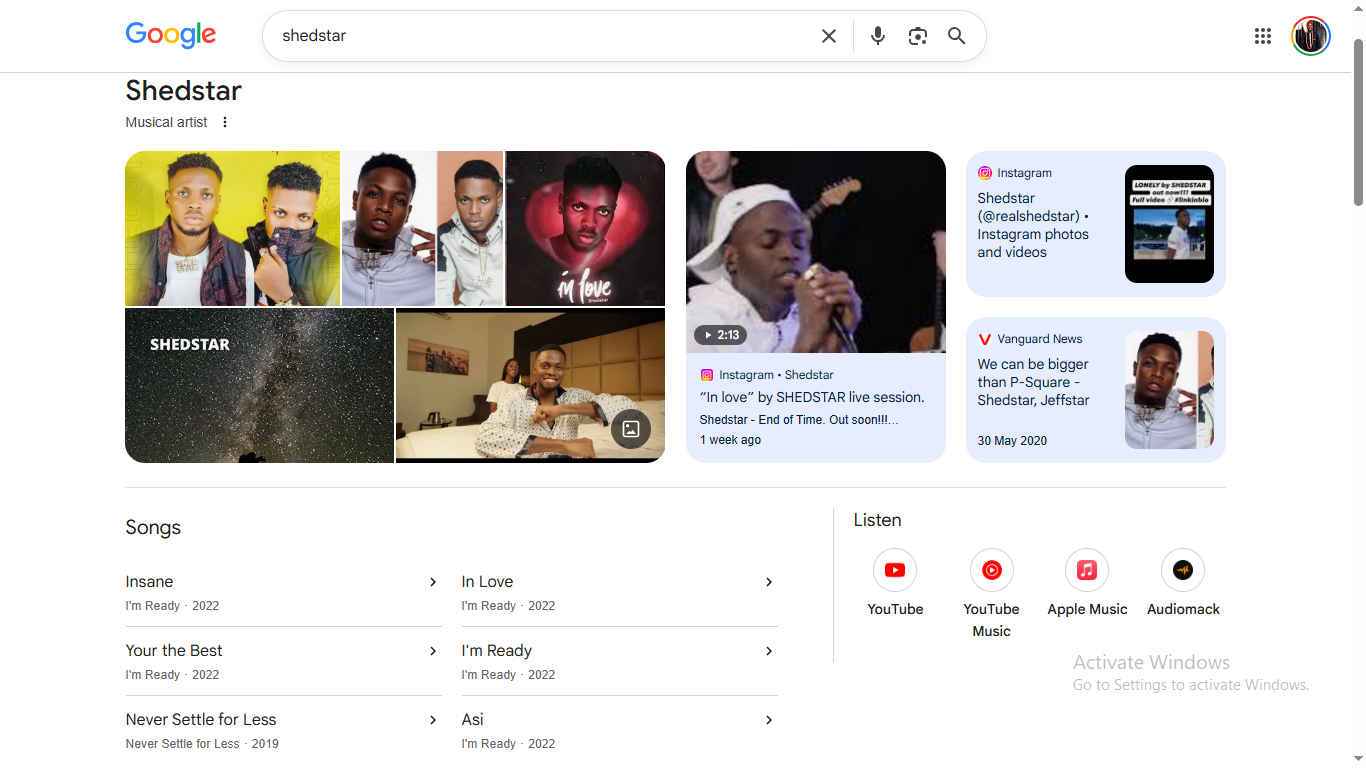This screenshot has height=768, width=1366.
Task: Click the magnifier search icon
Action: pyautogui.click(x=957, y=36)
